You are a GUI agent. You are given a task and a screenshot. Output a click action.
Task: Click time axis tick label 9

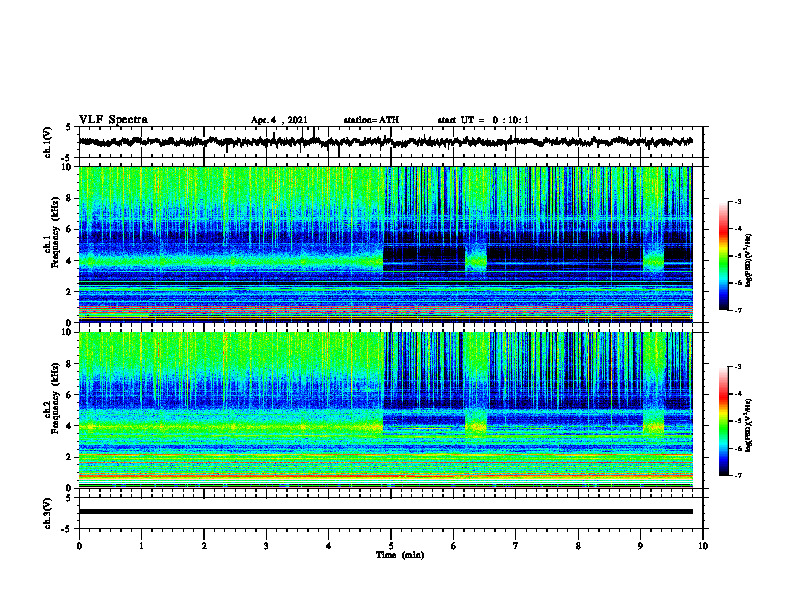click(x=640, y=546)
